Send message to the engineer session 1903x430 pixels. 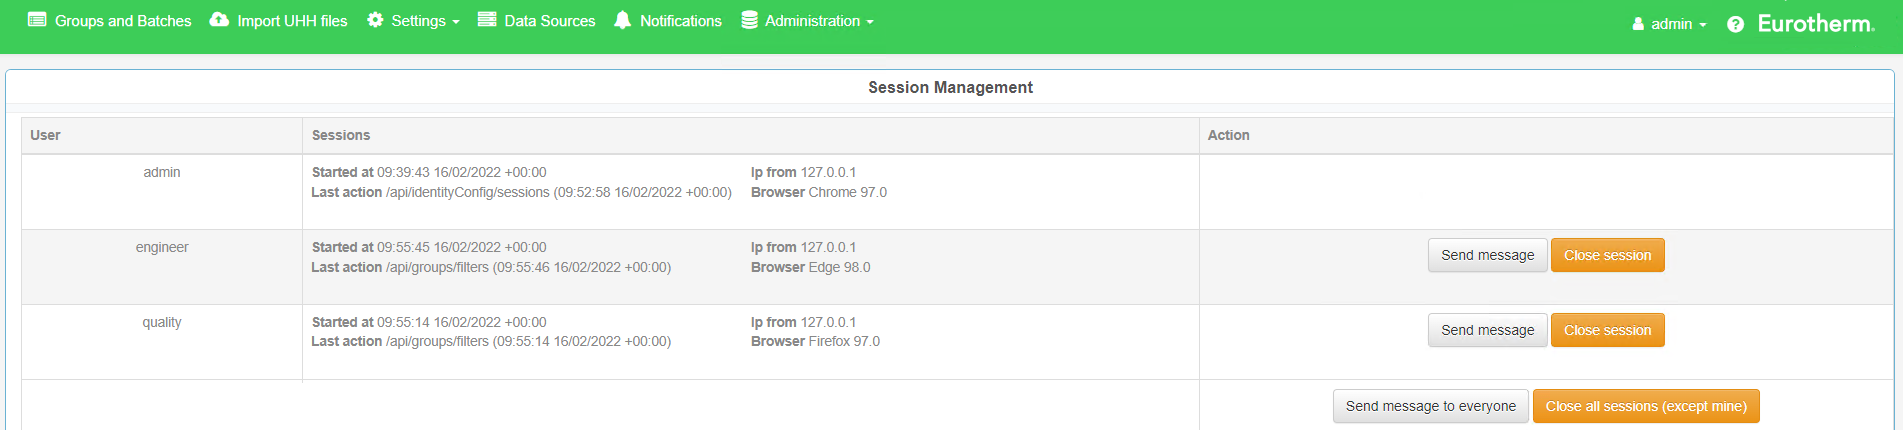(x=1487, y=255)
